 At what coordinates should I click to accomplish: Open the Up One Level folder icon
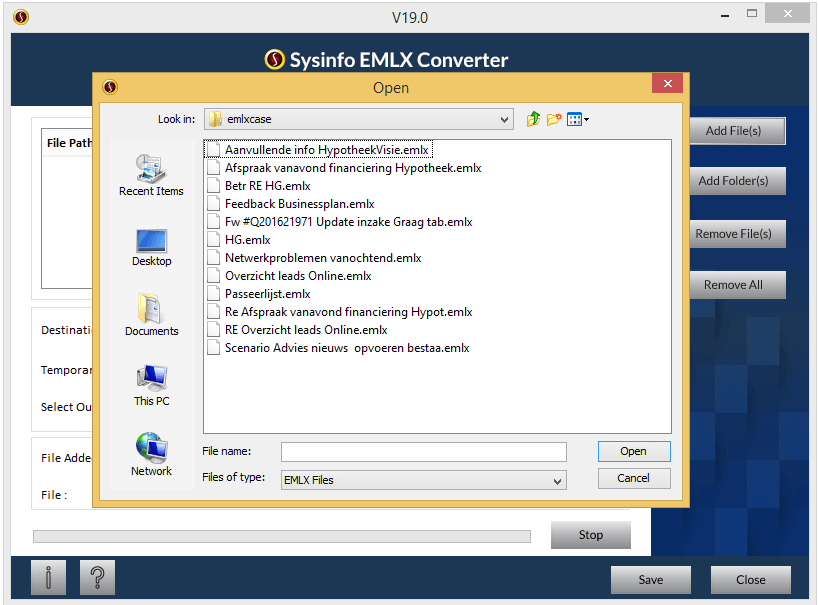pyautogui.click(x=532, y=118)
